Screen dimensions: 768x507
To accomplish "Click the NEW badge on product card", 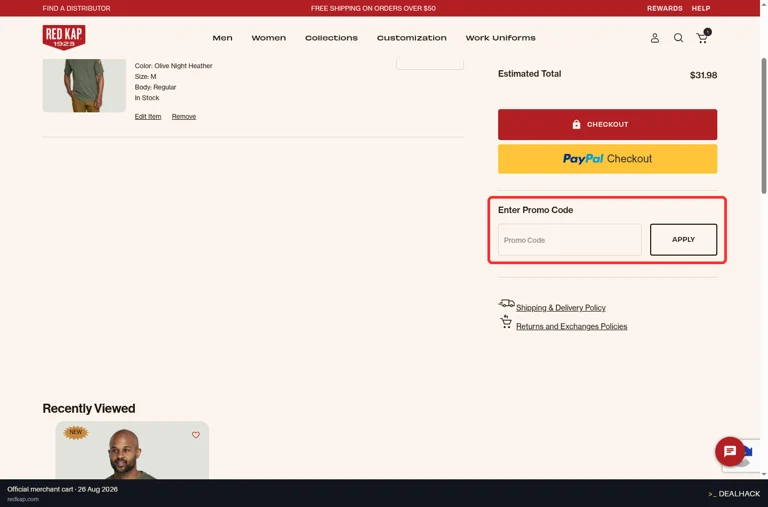I will [75, 432].
